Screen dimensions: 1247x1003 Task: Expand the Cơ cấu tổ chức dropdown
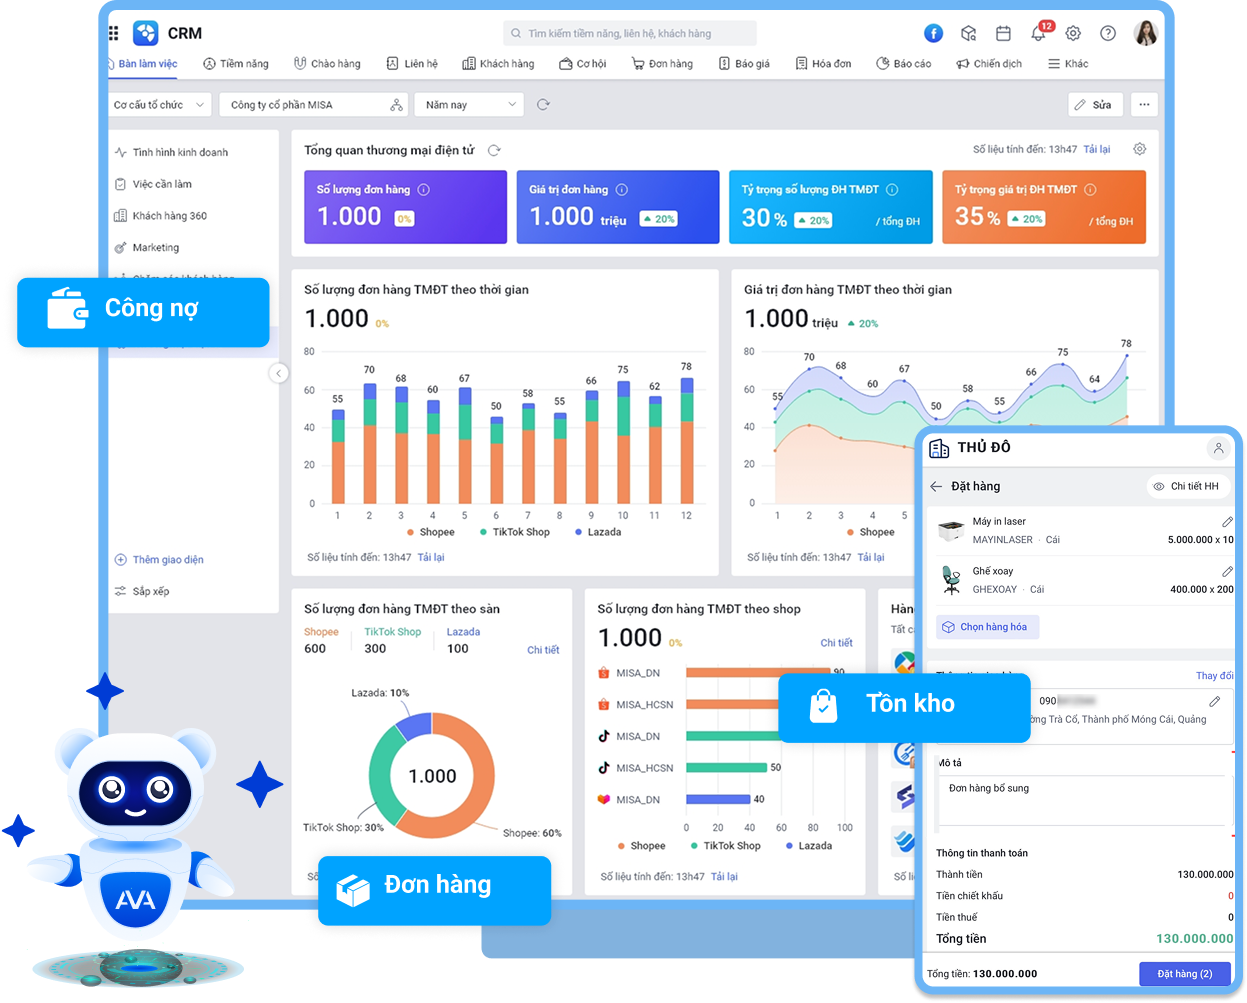coord(159,104)
